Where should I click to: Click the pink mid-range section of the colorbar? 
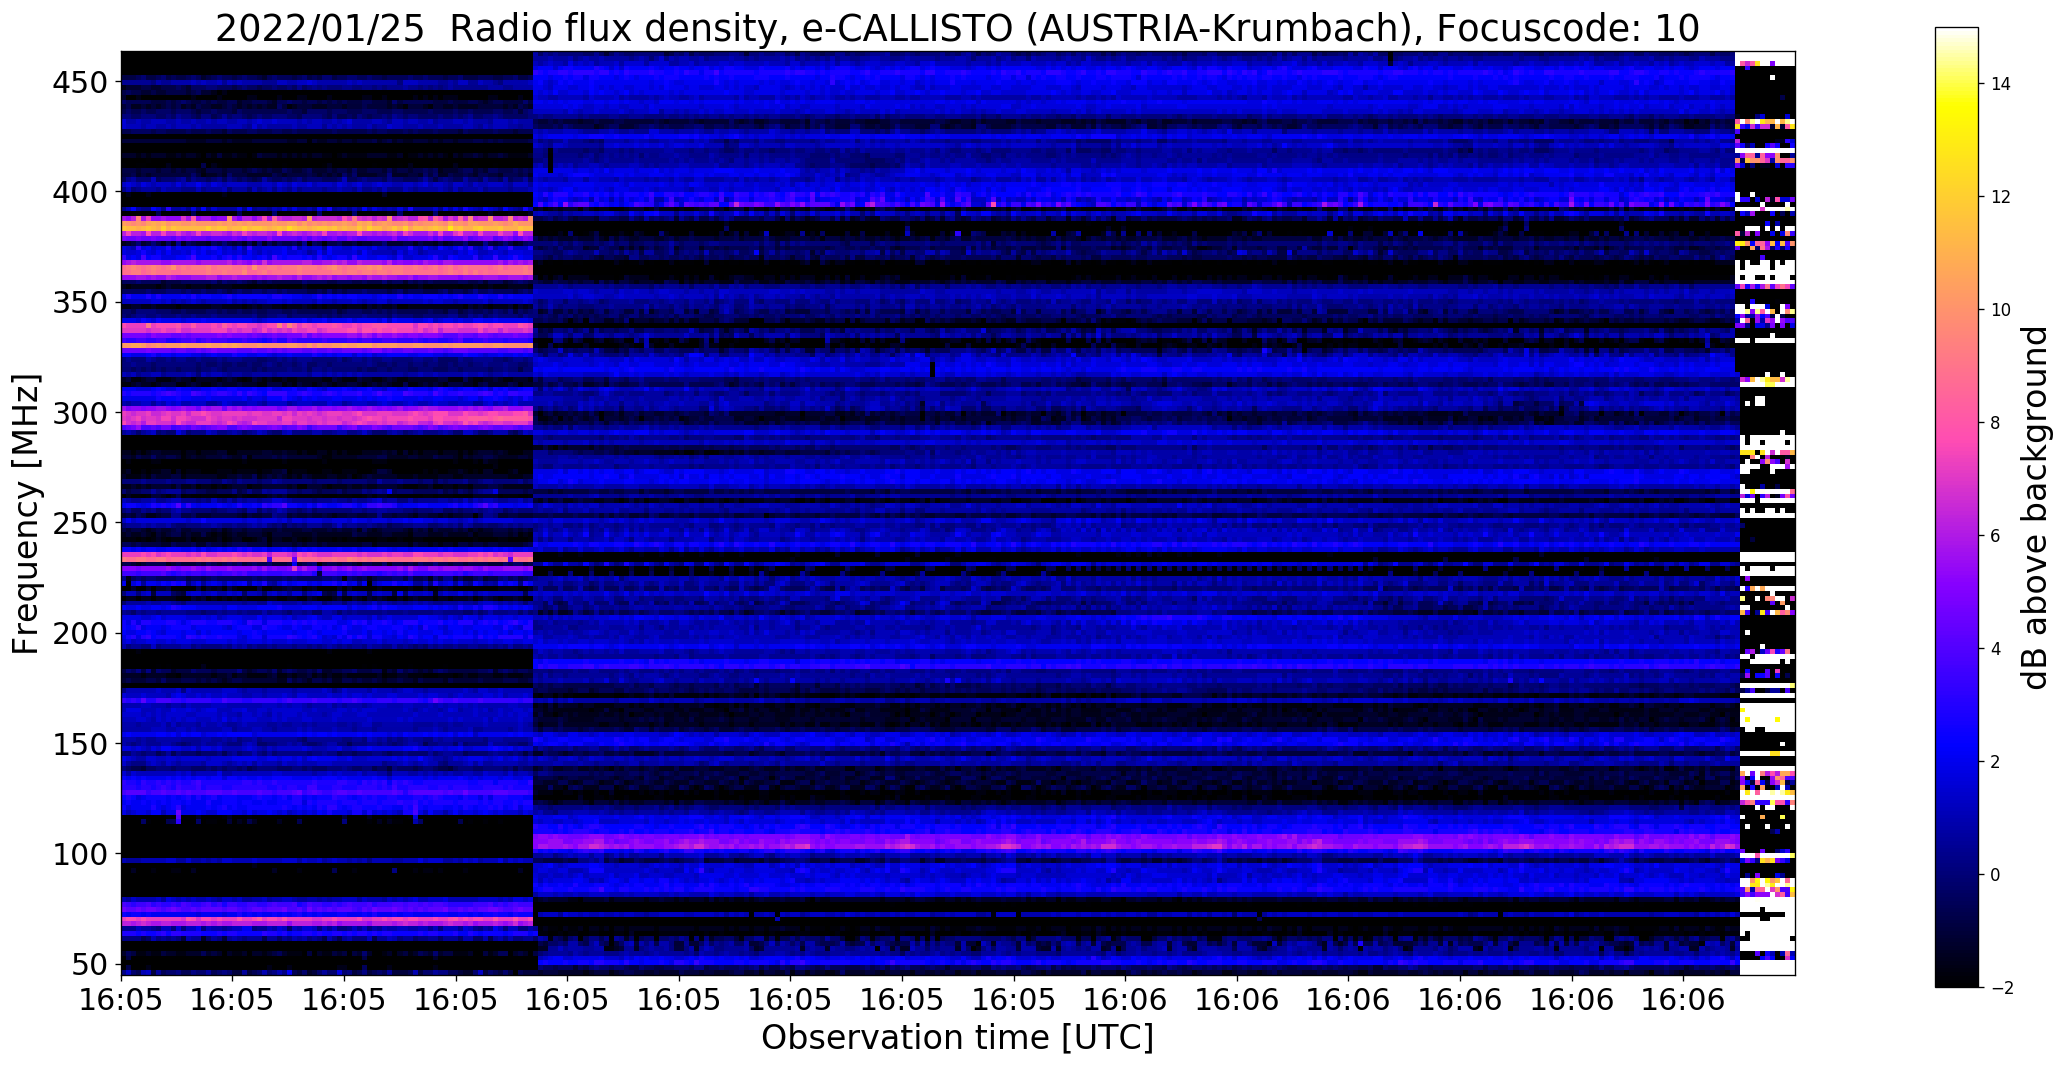coord(1956,423)
